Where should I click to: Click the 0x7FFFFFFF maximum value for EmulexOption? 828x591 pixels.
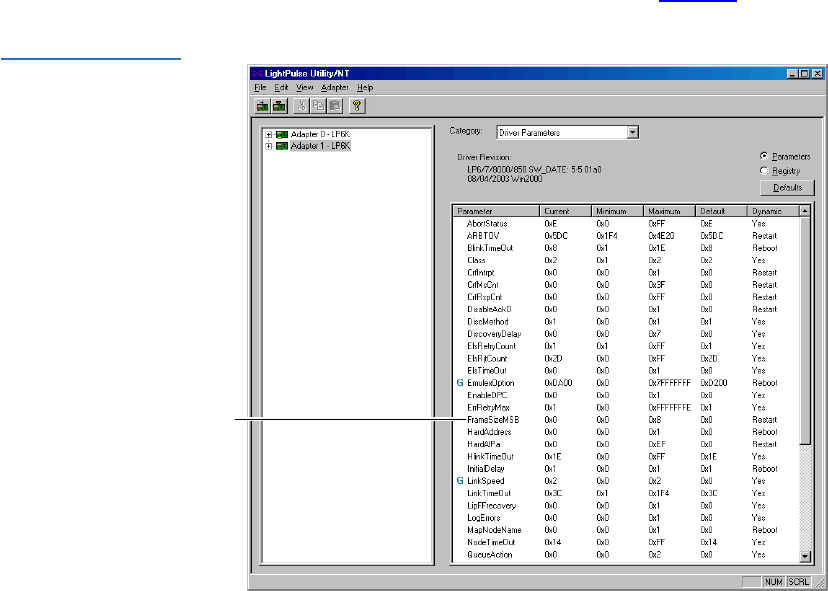tap(669, 383)
